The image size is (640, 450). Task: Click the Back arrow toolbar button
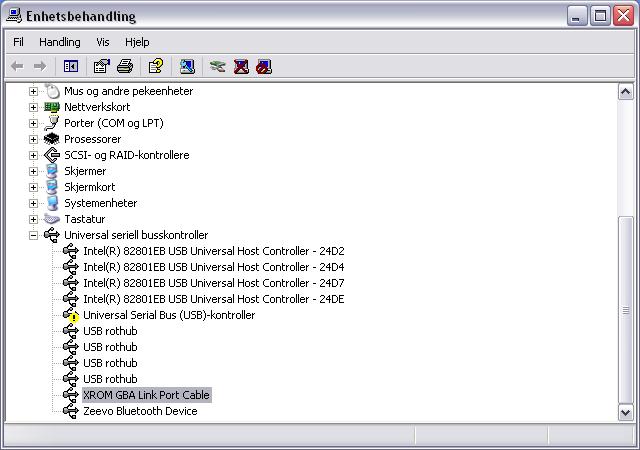17,66
